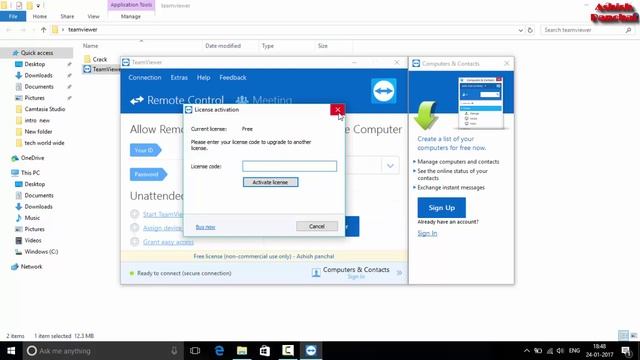Click the Computers & Contacts preview thumbnail

(481, 102)
